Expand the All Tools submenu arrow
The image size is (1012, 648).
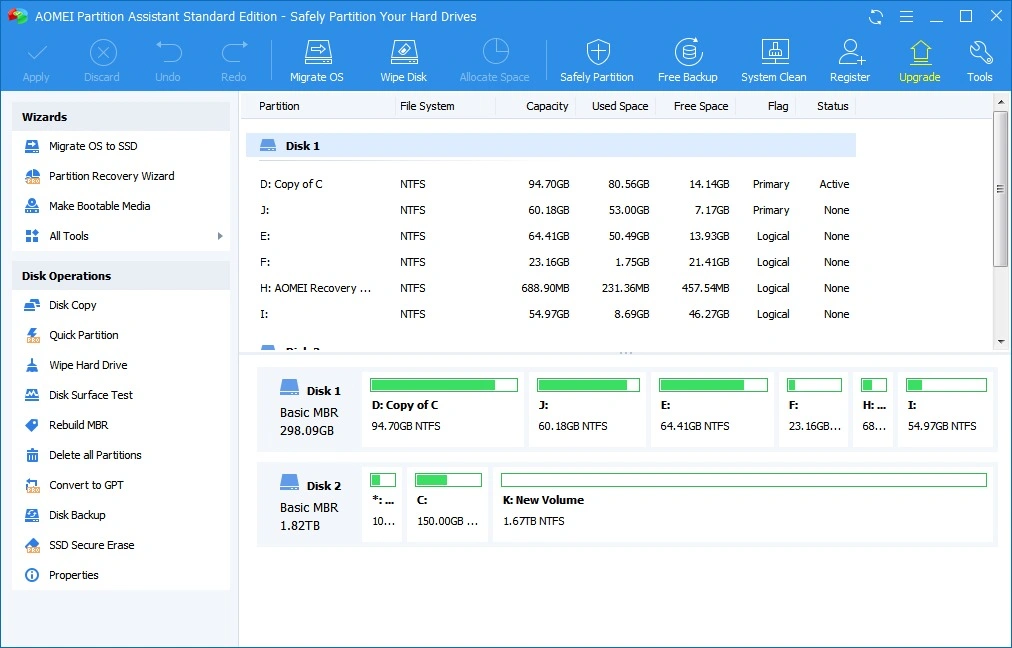click(x=220, y=236)
